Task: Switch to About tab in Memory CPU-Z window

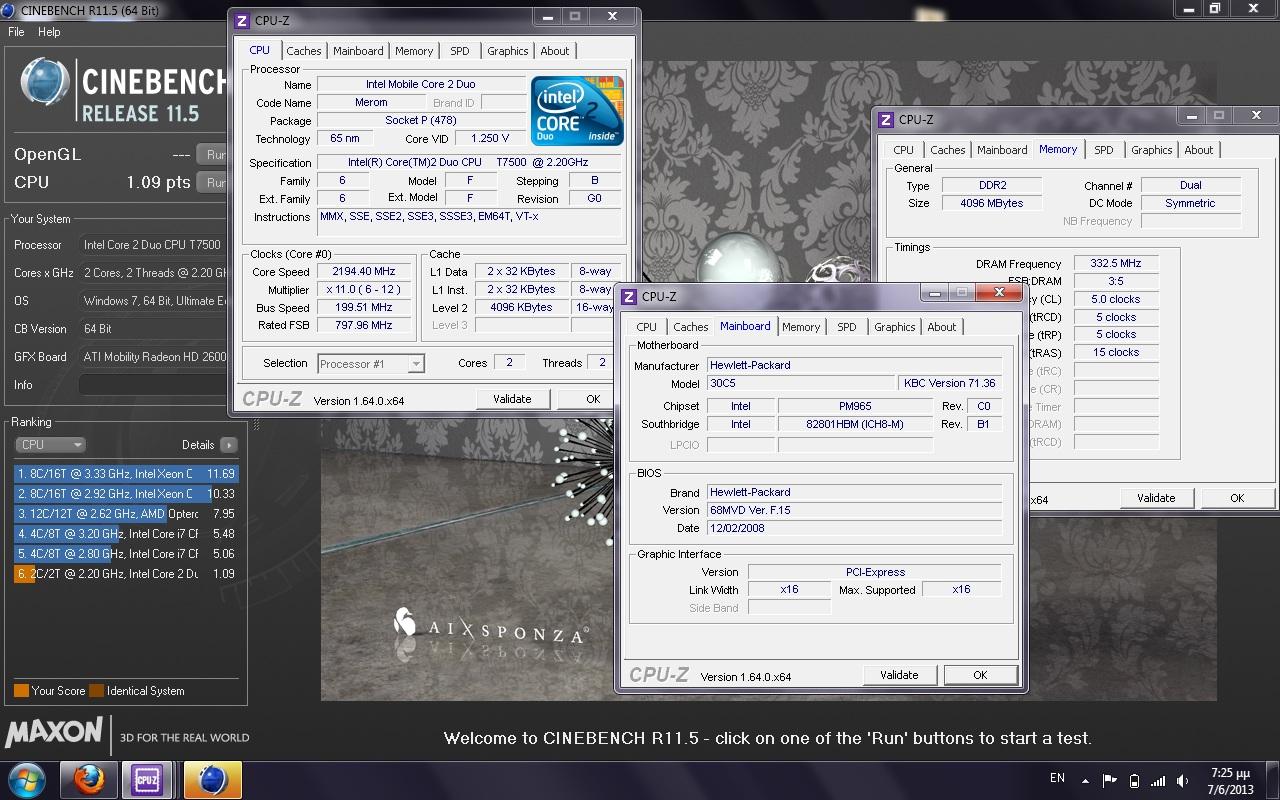Action: pyautogui.click(x=1199, y=150)
